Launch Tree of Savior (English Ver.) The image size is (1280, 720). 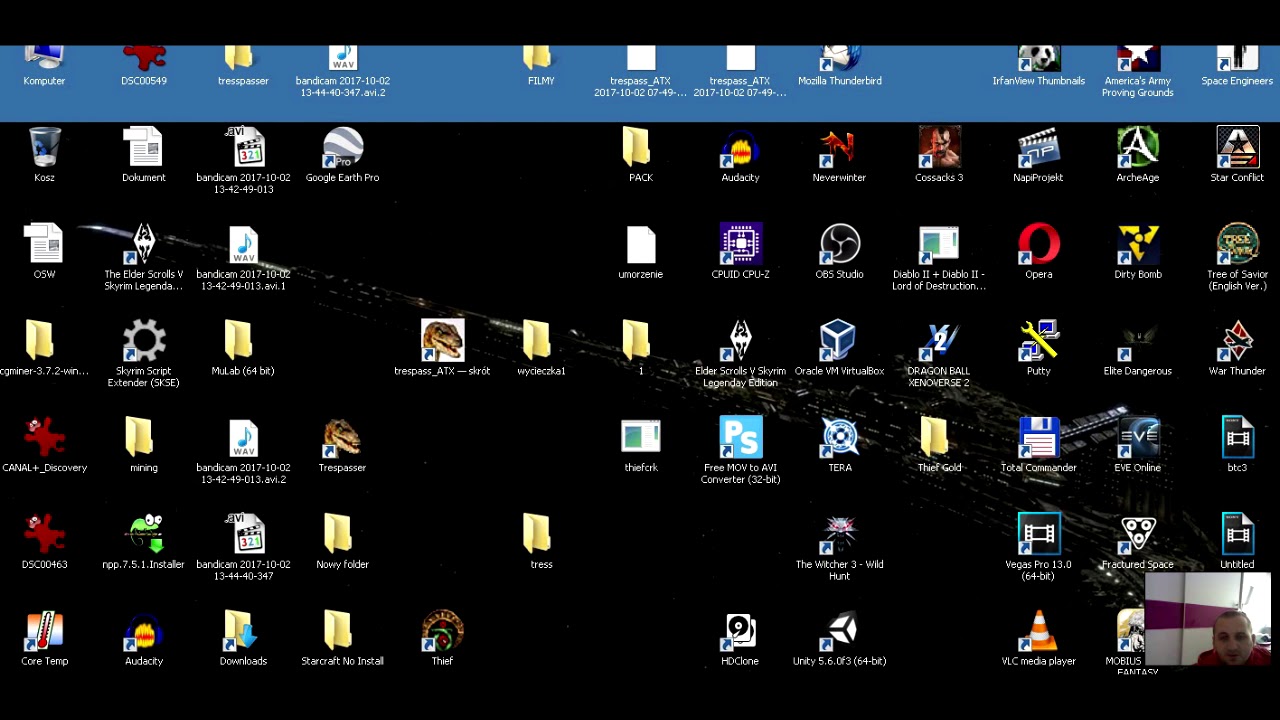point(1237,258)
